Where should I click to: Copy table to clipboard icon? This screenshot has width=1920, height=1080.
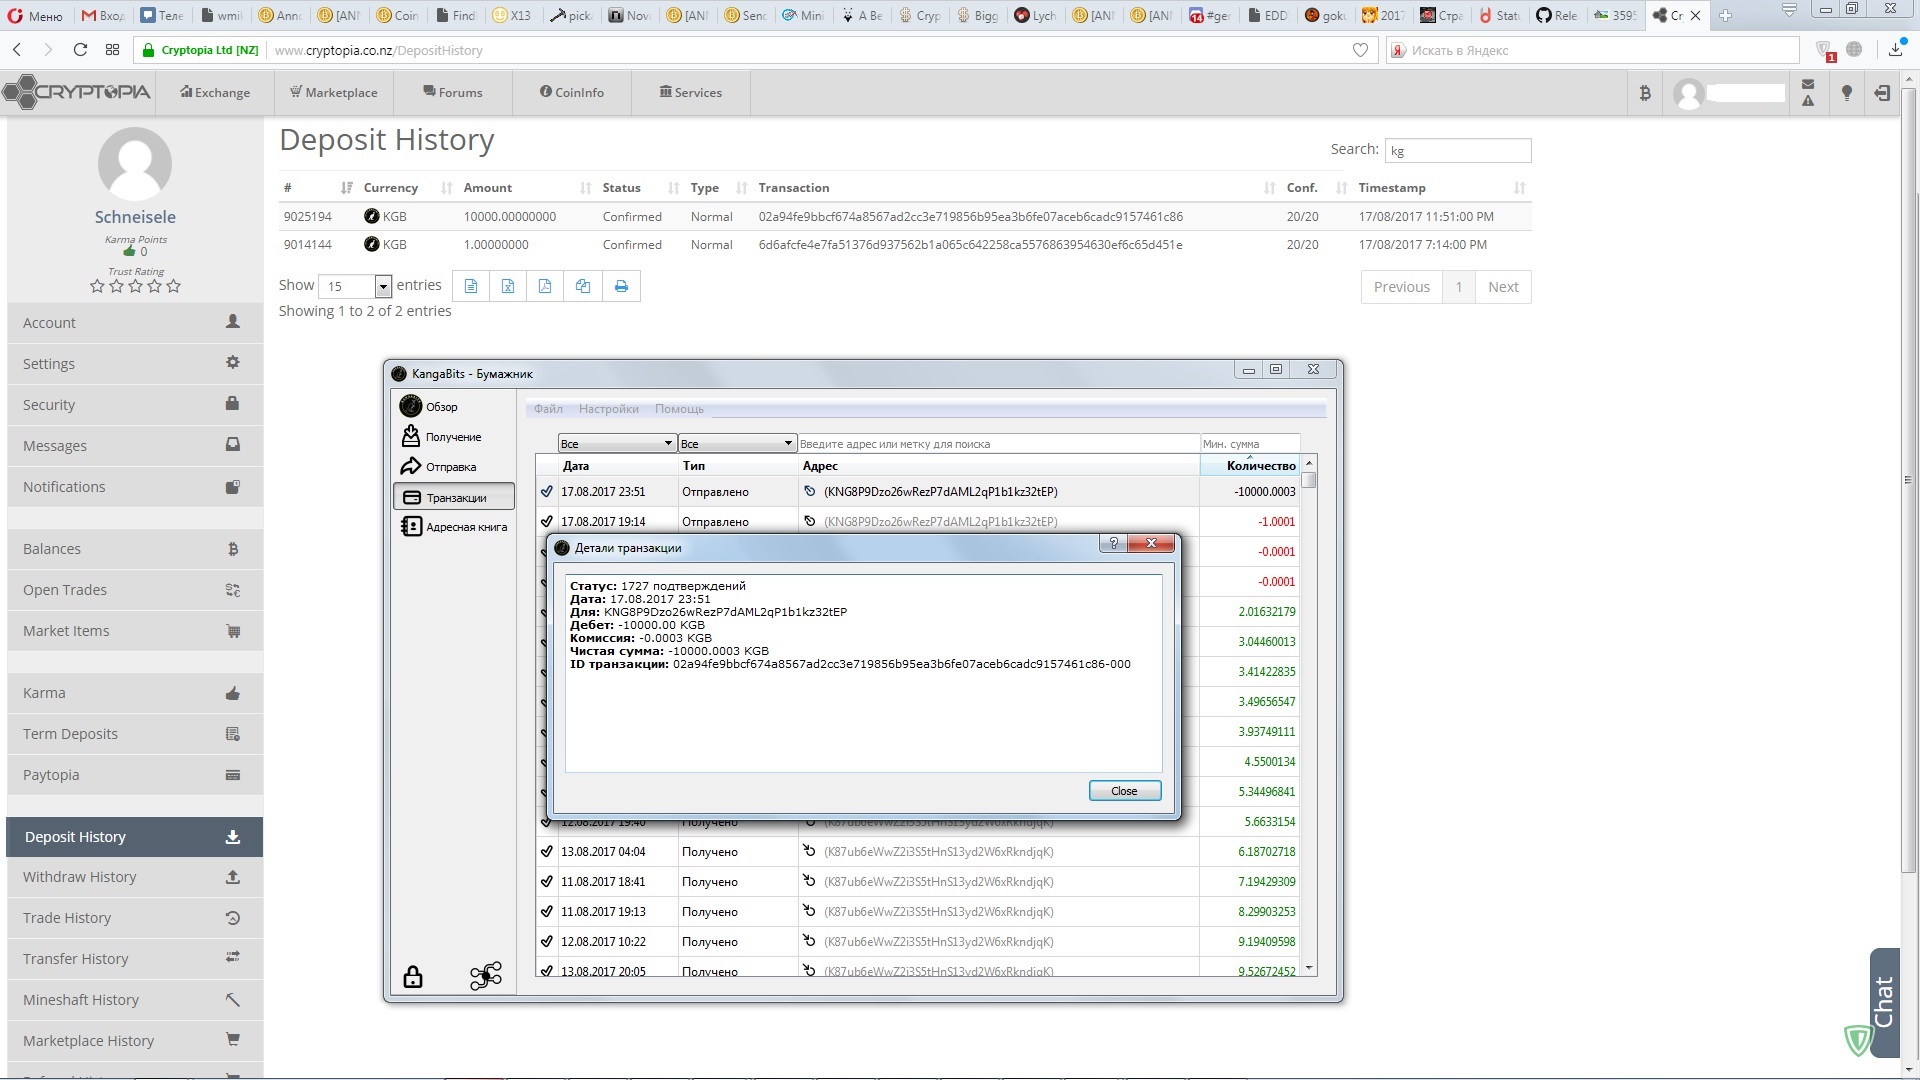pyautogui.click(x=583, y=286)
